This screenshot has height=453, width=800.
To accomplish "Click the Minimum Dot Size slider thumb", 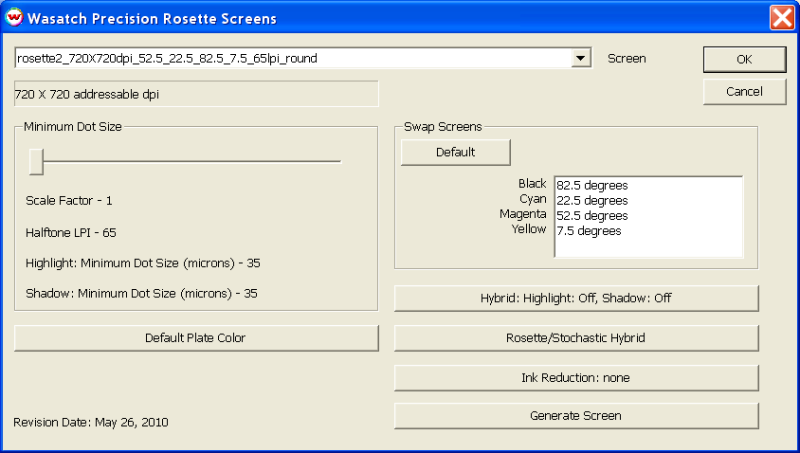I will click(36, 162).
